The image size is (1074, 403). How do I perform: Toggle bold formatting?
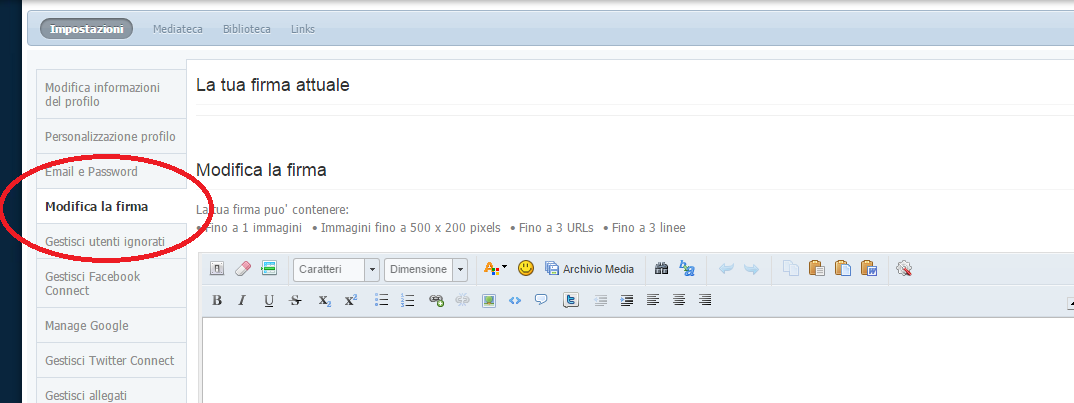pyautogui.click(x=217, y=300)
